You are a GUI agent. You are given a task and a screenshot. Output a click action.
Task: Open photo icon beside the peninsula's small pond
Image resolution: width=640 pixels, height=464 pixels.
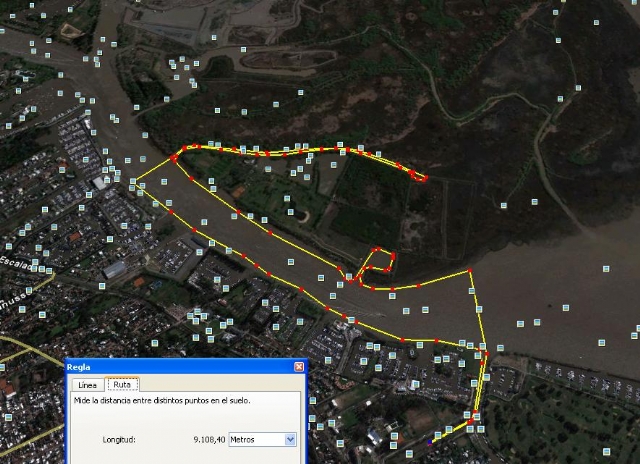[290, 212]
